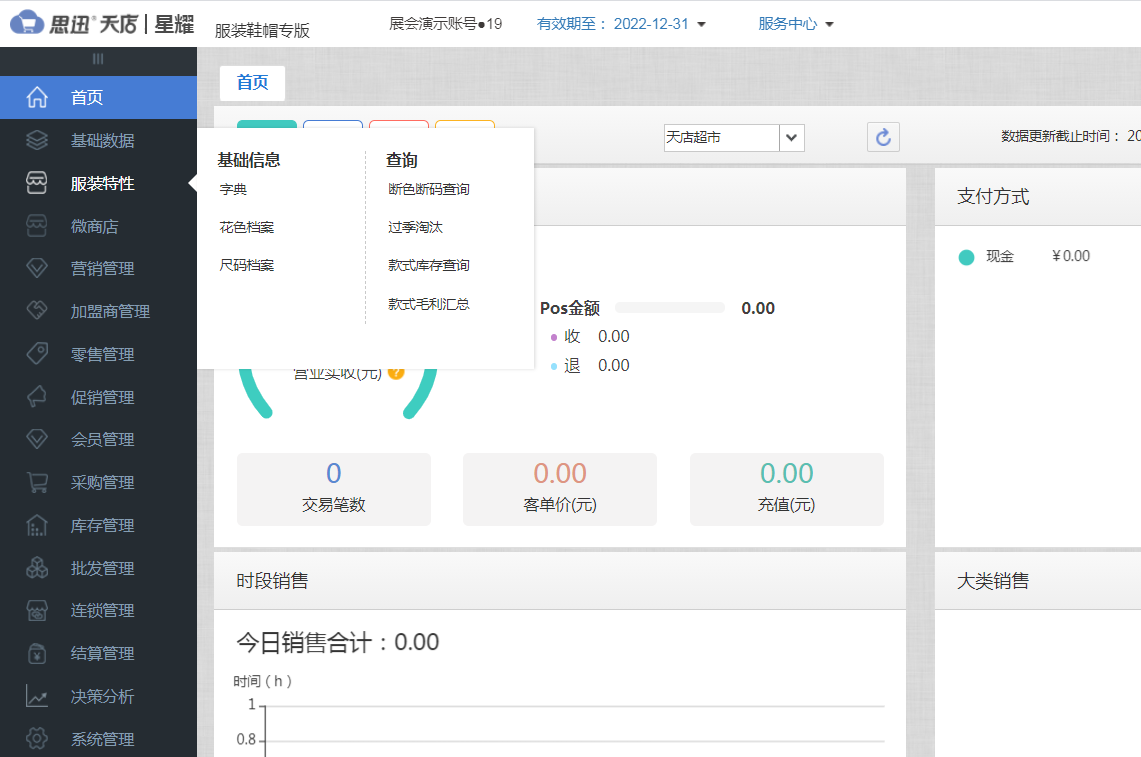Click the green dot beside 现金
Image resolution: width=1141 pixels, height=757 pixels.
pyautogui.click(x=966, y=257)
